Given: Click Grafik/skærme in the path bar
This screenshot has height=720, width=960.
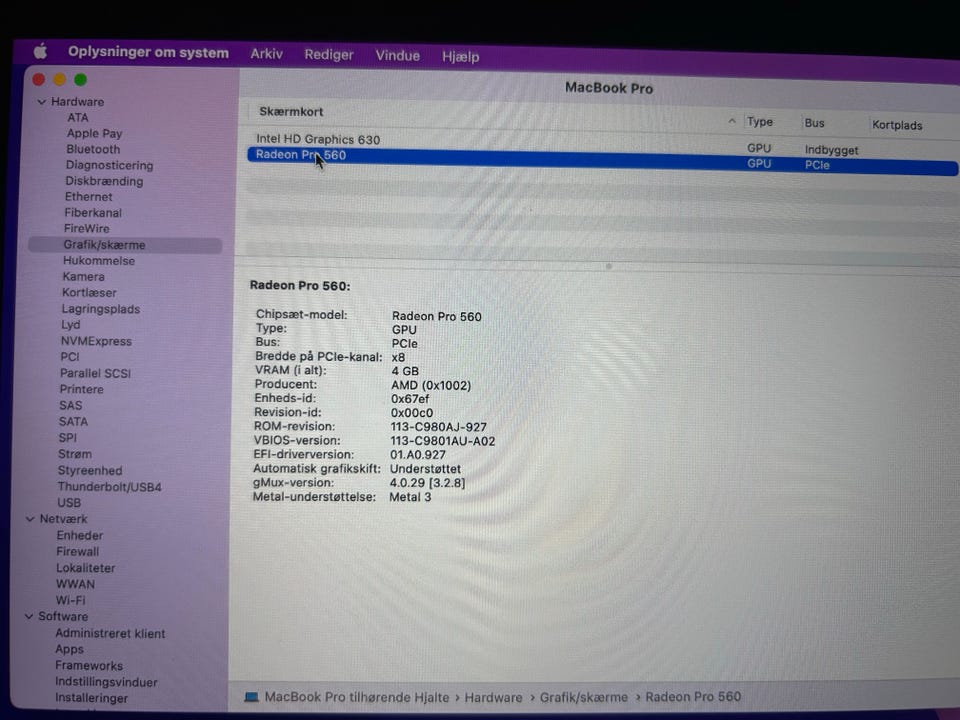Looking at the screenshot, I should click(x=583, y=697).
